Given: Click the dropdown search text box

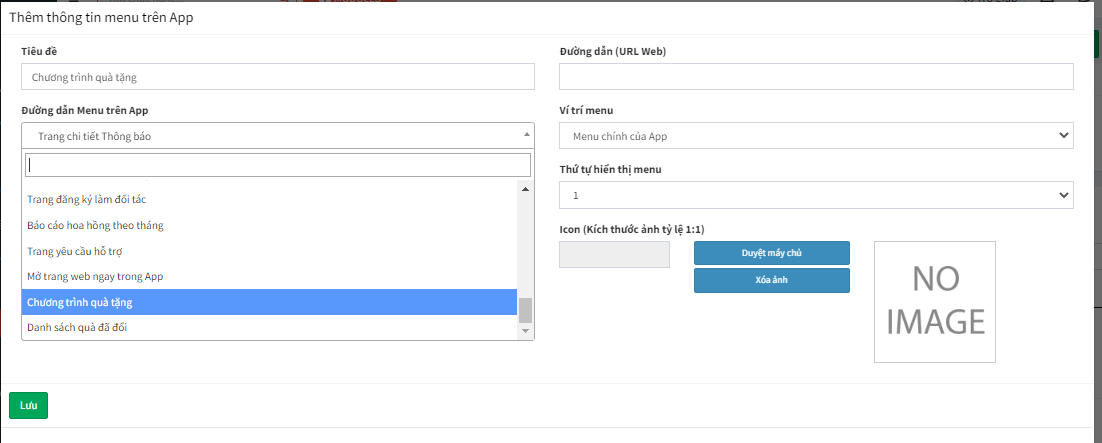Looking at the screenshot, I should (277, 165).
